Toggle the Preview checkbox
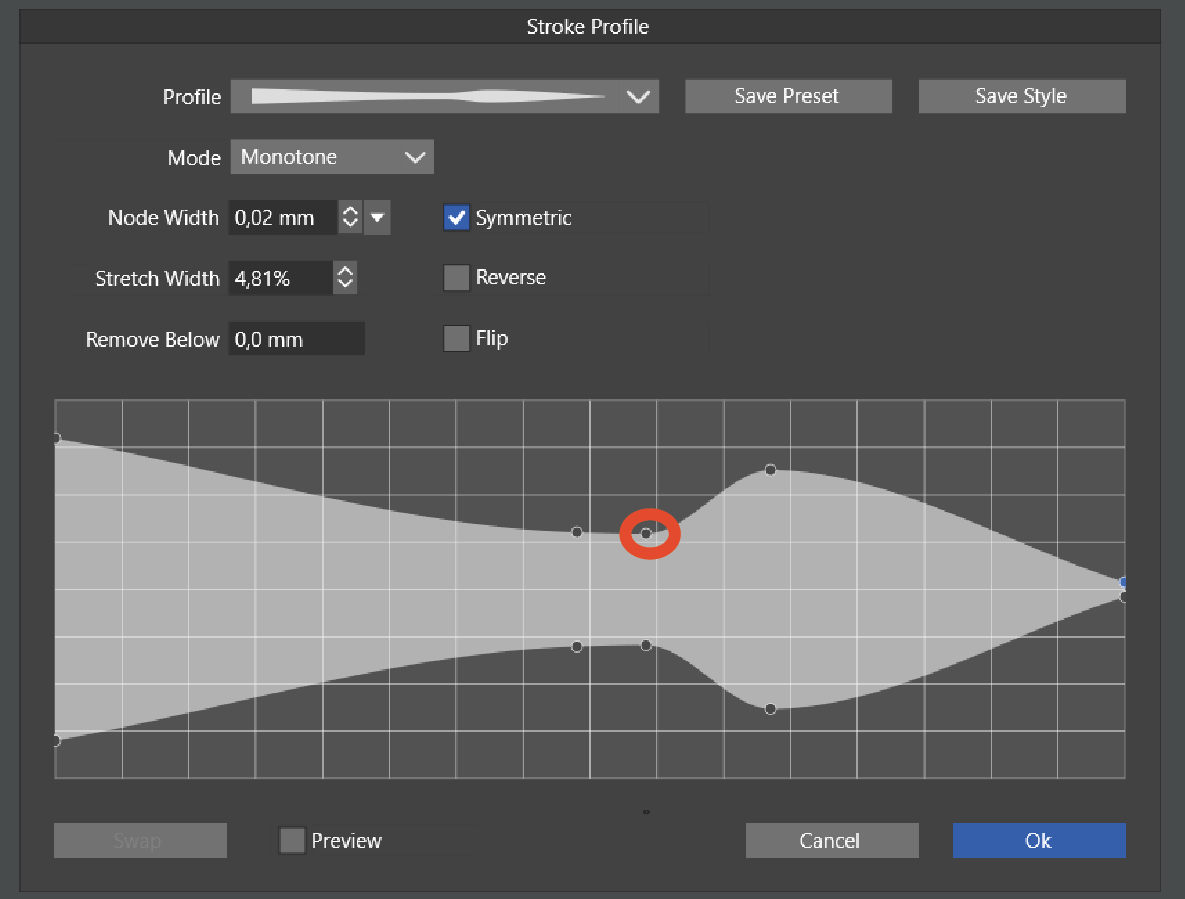The image size is (1185, 899). [292, 841]
